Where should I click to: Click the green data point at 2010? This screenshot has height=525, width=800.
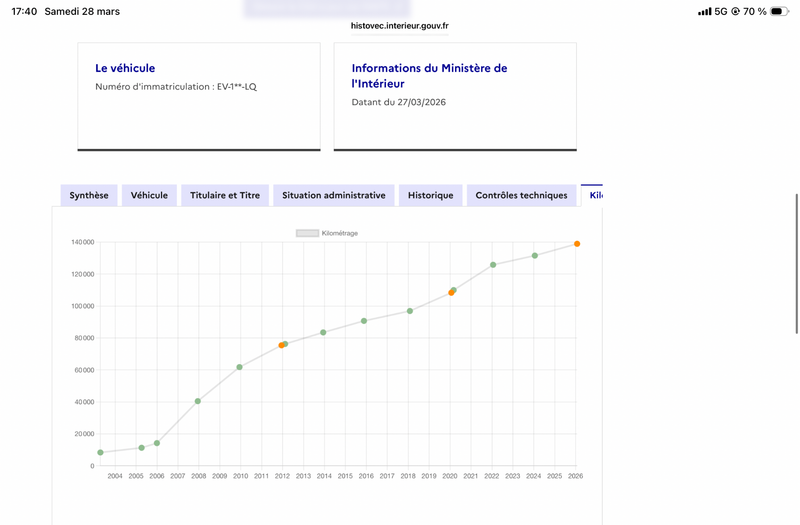click(240, 367)
